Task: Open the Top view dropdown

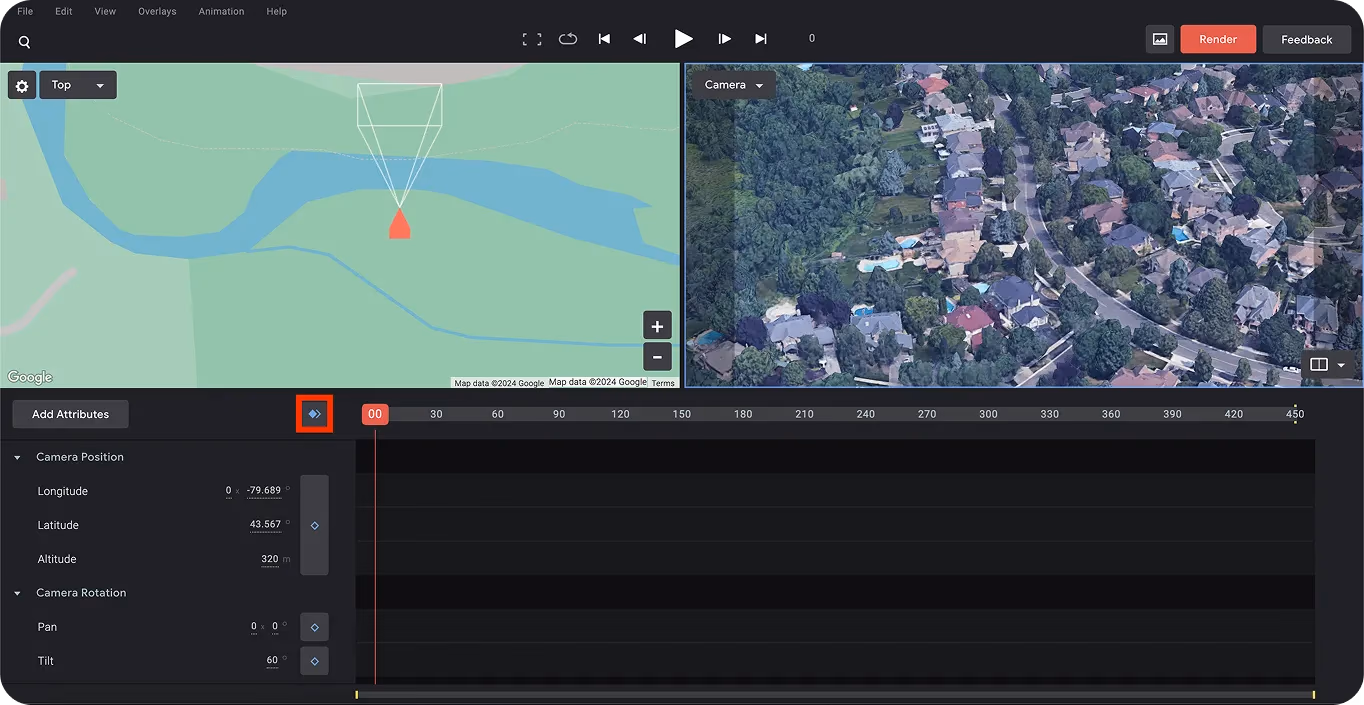Action: pos(78,85)
